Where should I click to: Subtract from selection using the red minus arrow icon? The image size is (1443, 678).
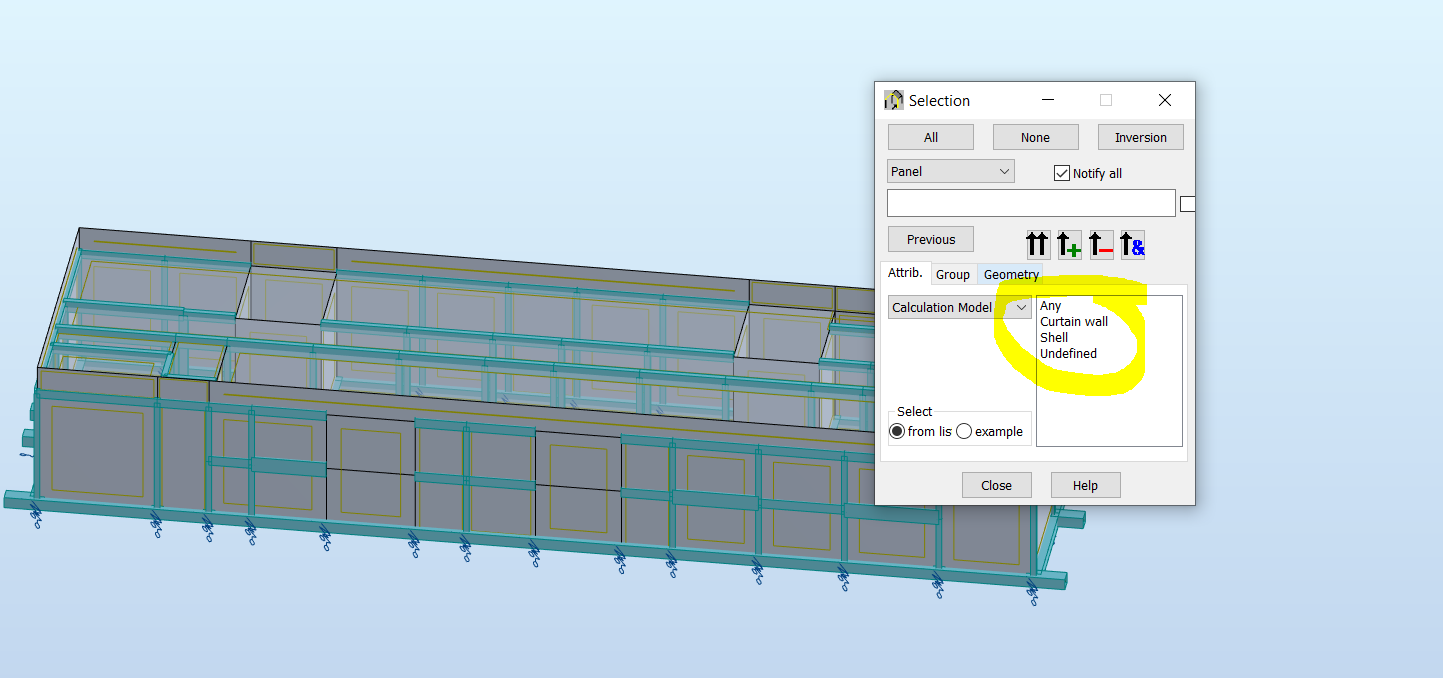point(1101,244)
